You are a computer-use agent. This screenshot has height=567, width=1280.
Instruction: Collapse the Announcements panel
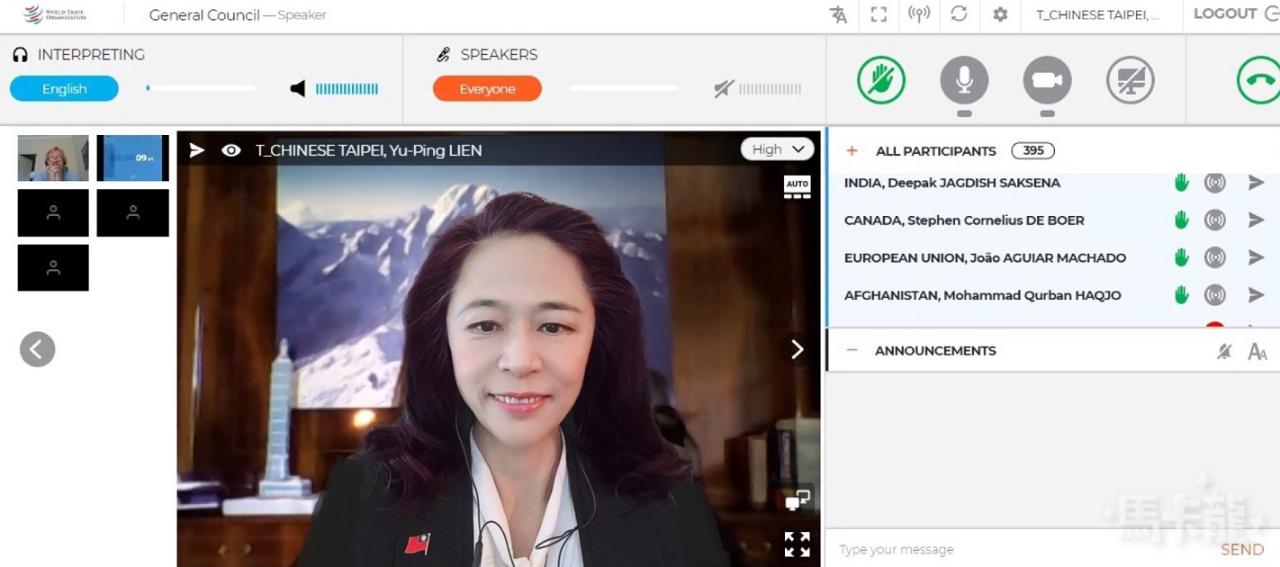point(852,350)
